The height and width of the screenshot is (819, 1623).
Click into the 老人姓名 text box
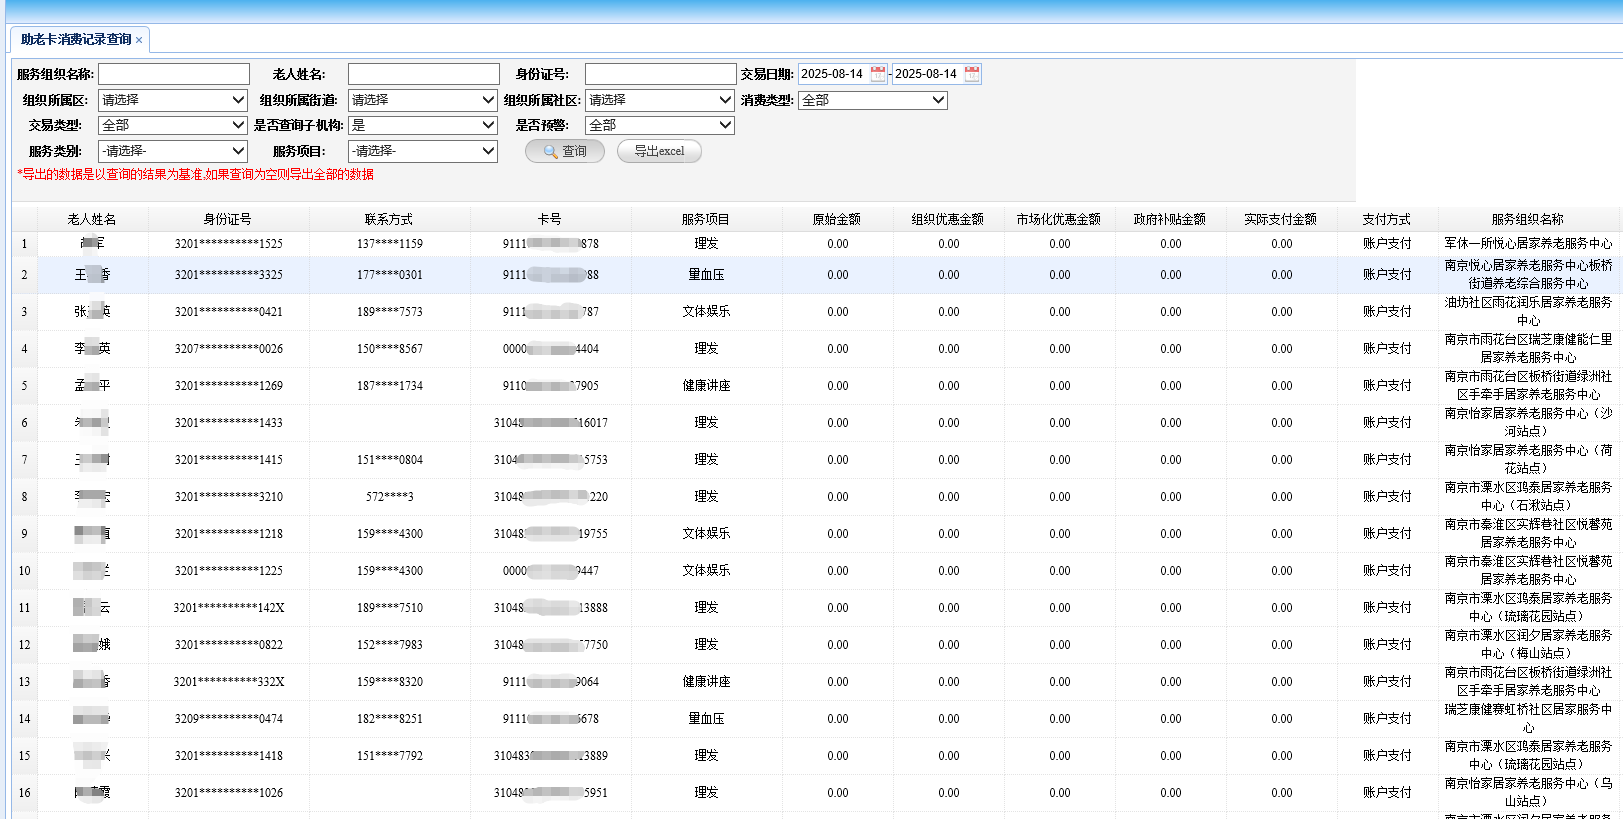tap(423, 74)
